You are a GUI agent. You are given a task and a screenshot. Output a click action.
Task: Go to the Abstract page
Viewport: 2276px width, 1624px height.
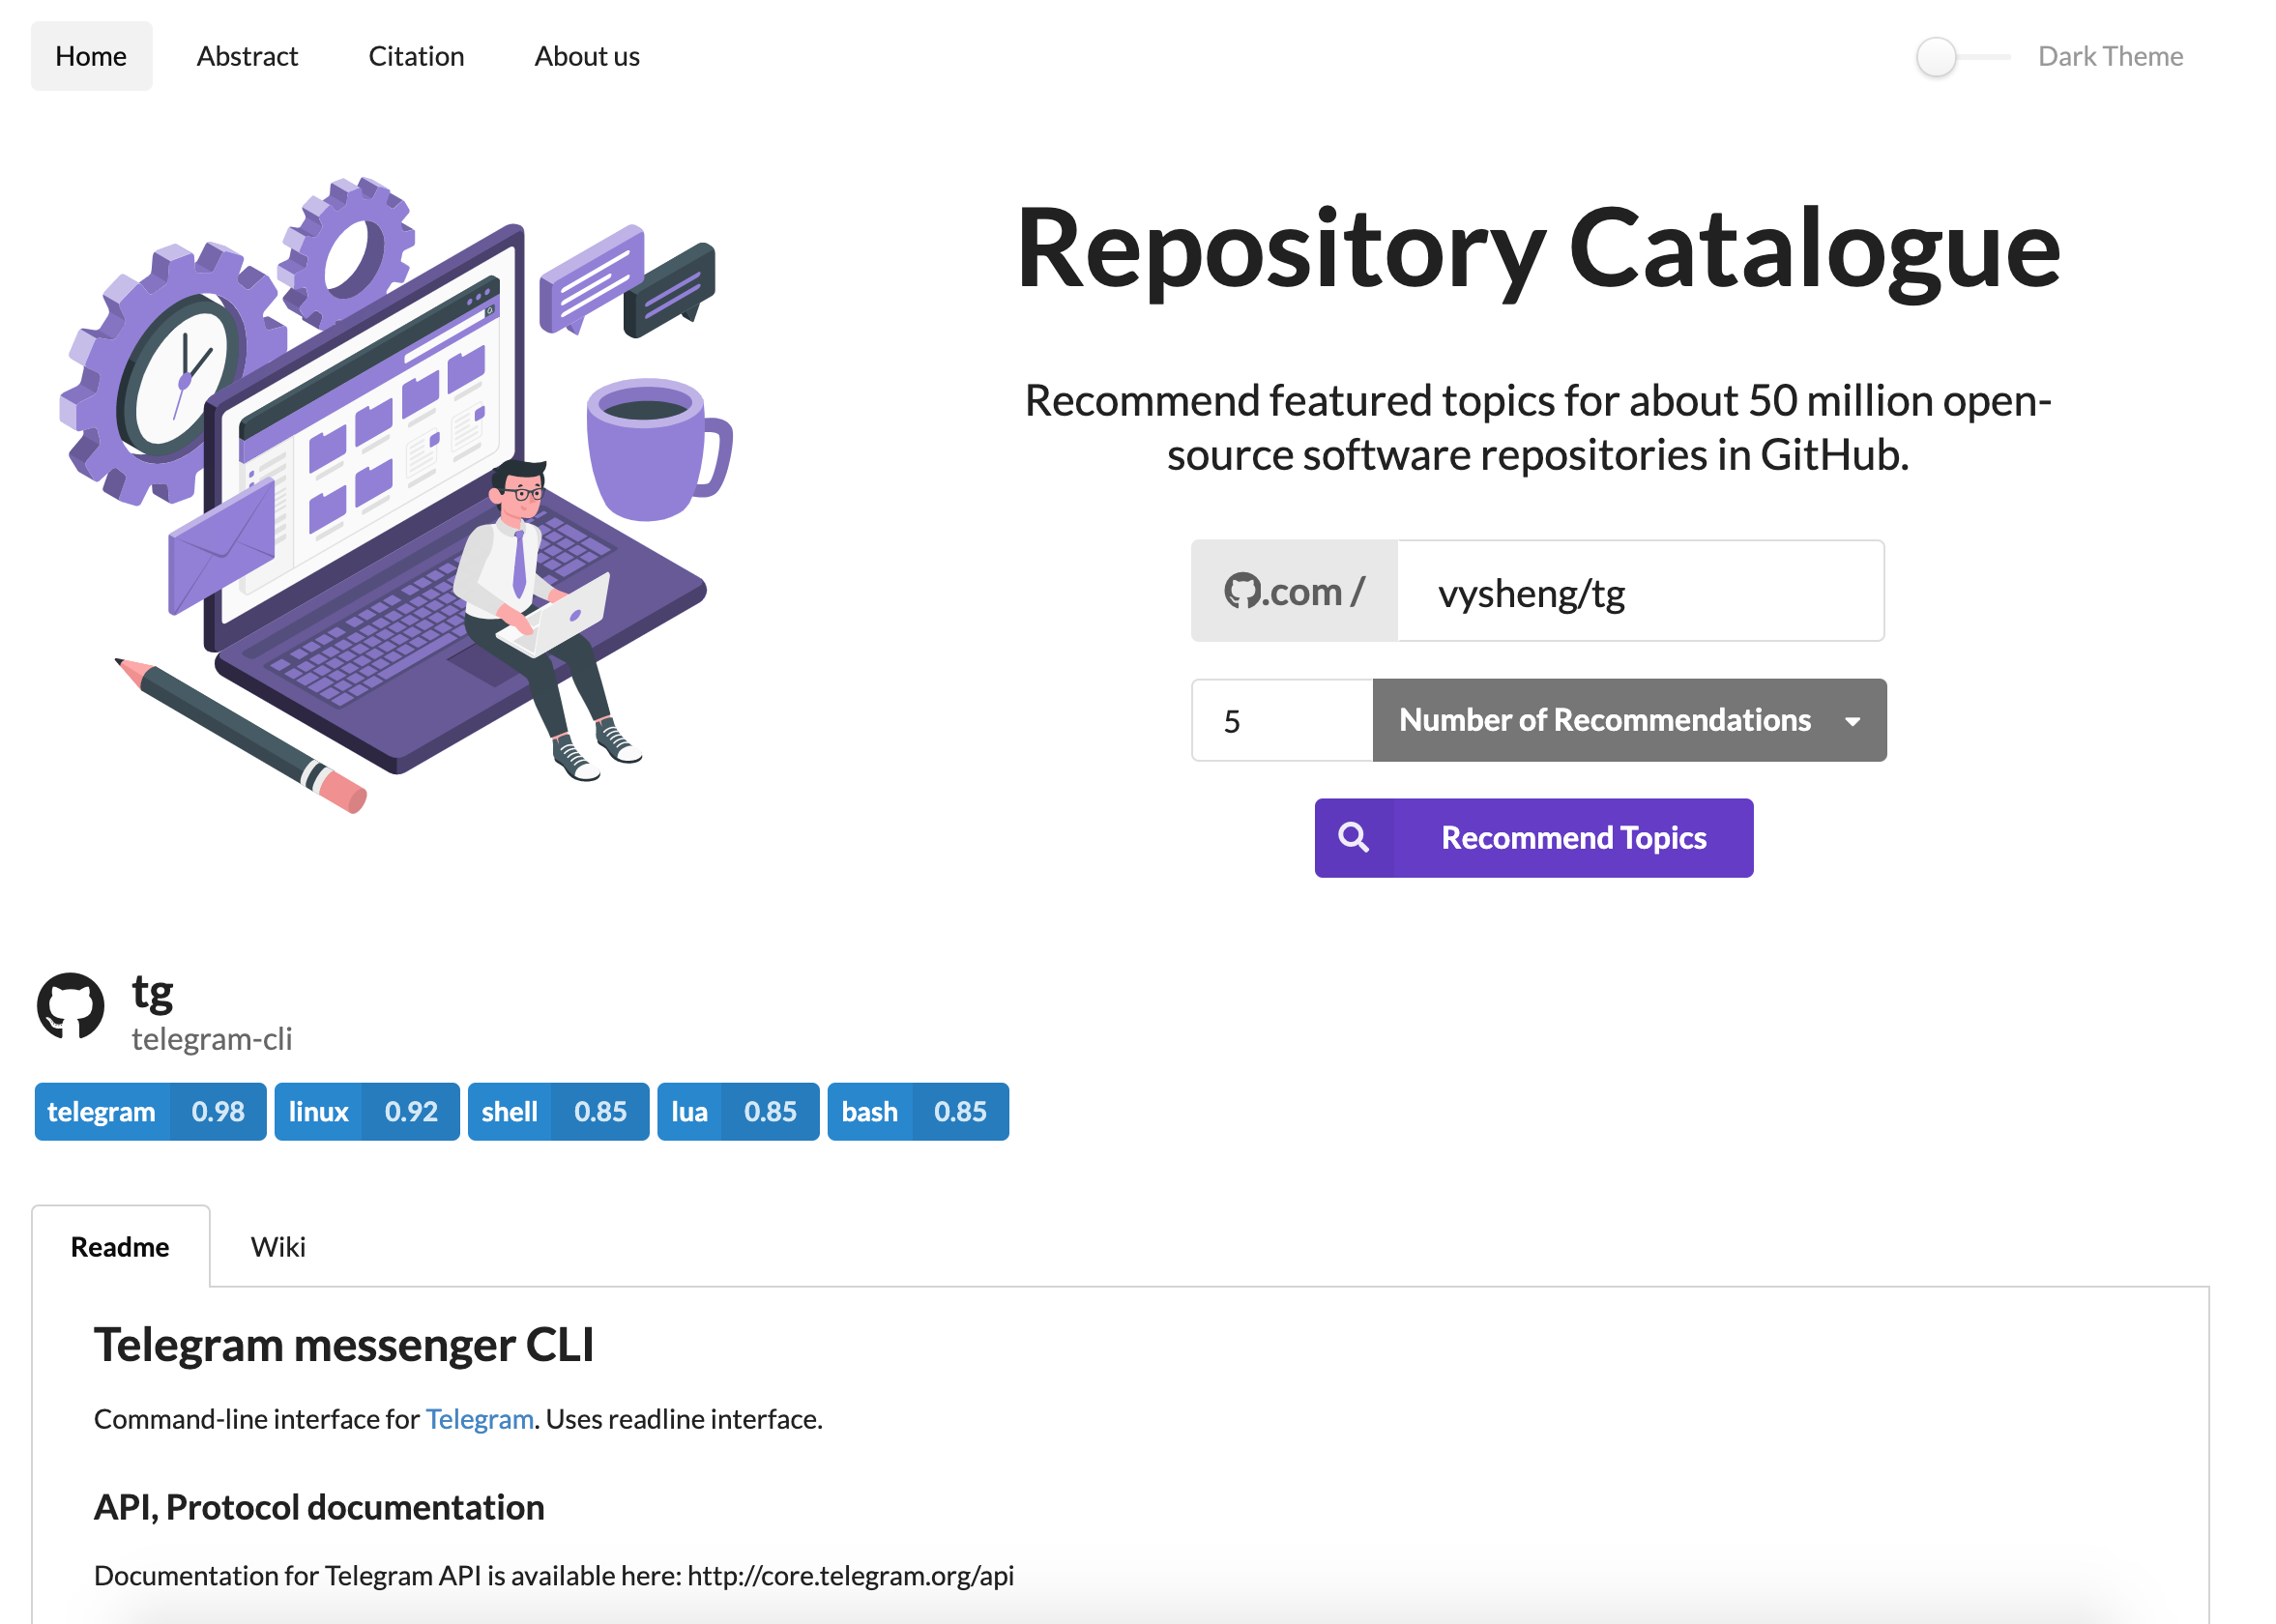point(247,56)
